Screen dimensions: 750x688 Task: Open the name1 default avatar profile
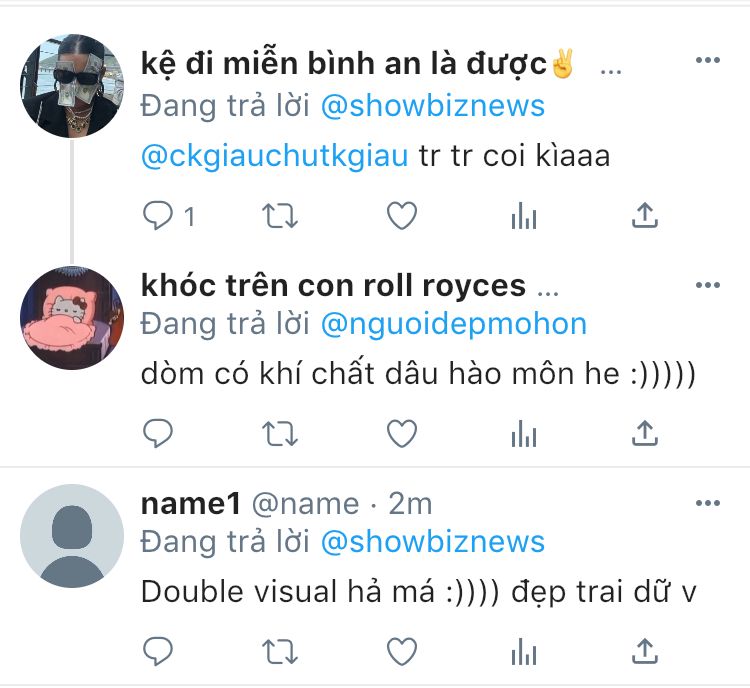(72, 536)
